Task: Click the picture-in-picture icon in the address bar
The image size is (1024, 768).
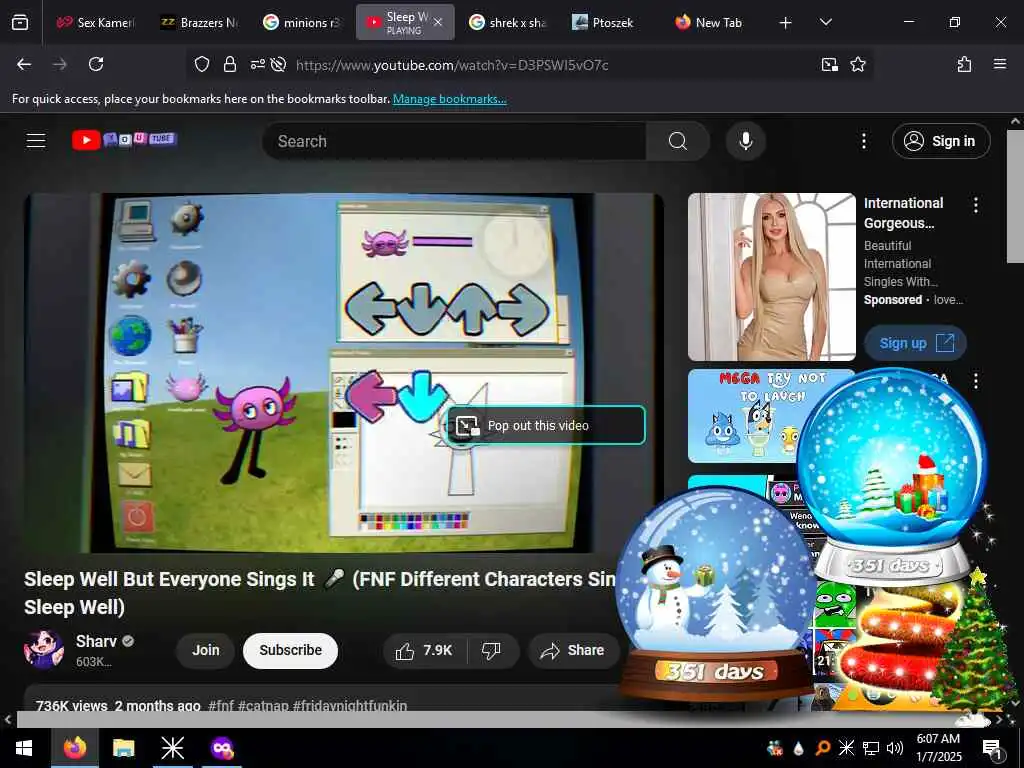Action: pos(829,64)
